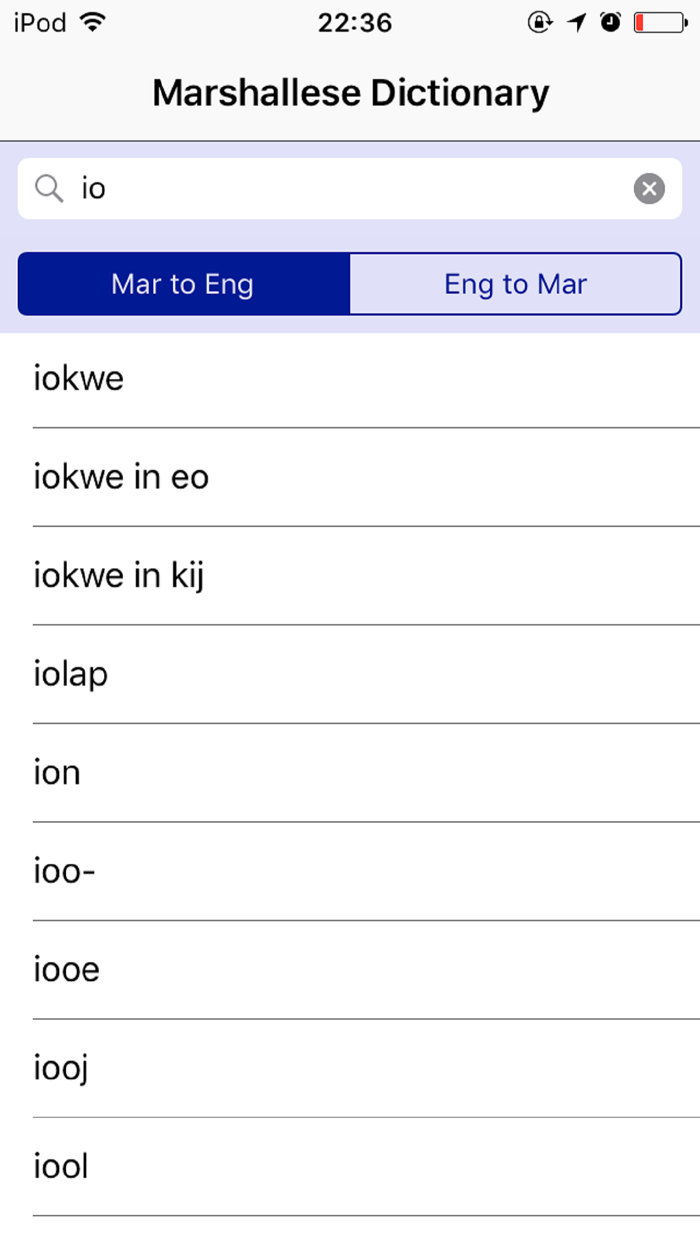Tap the location arrow status icon
The image size is (700, 1244).
pyautogui.click(x=577, y=20)
